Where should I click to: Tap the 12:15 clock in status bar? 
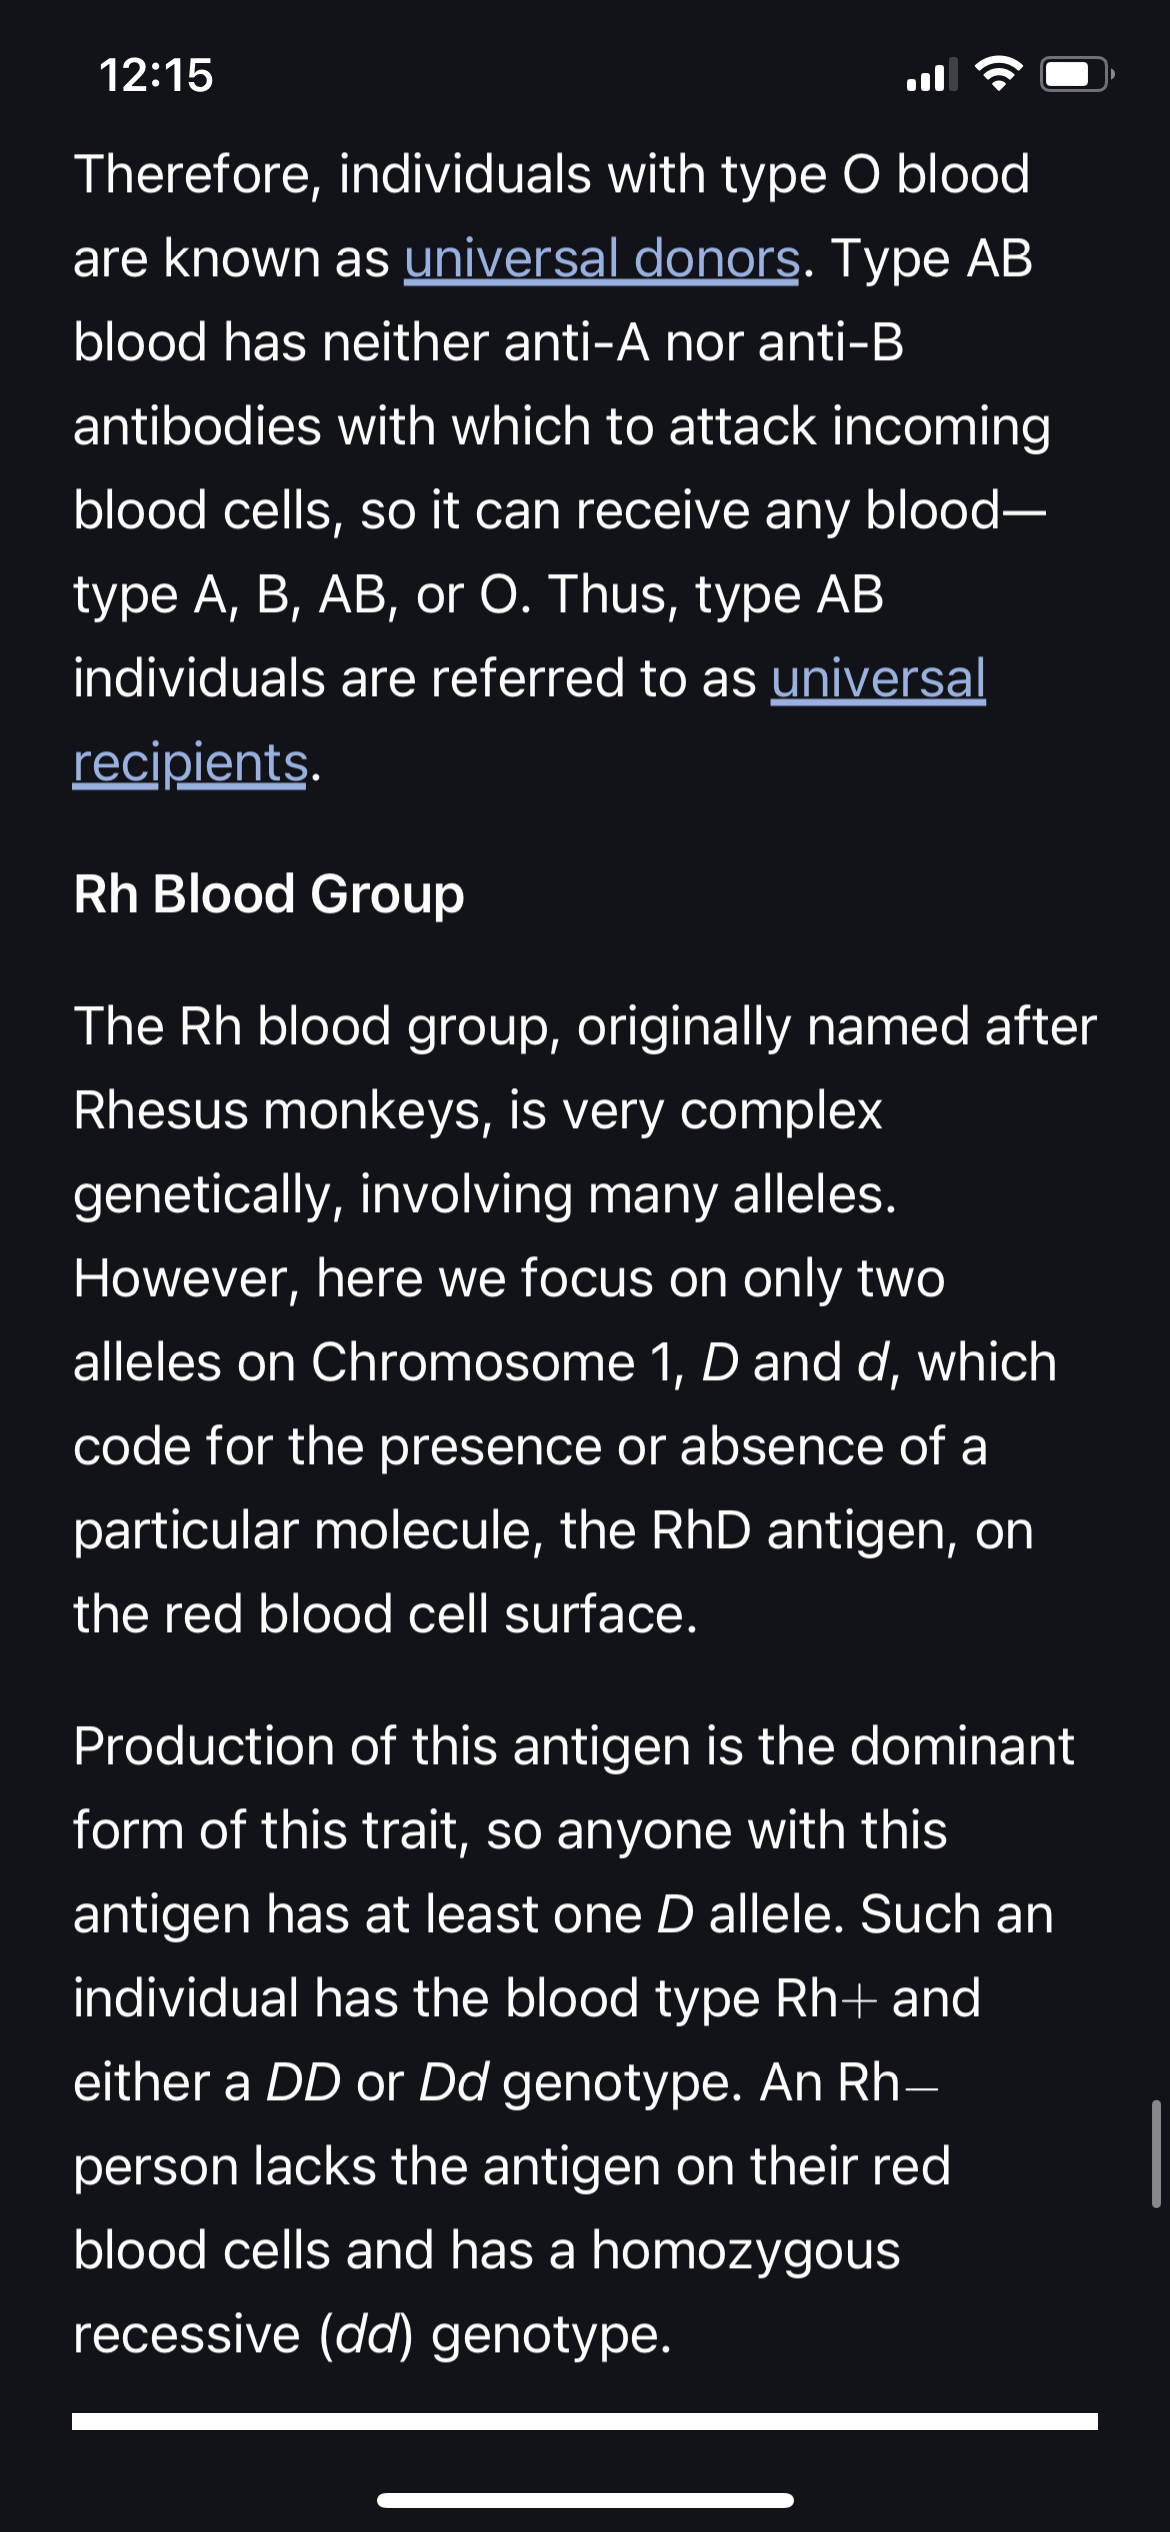(x=156, y=75)
